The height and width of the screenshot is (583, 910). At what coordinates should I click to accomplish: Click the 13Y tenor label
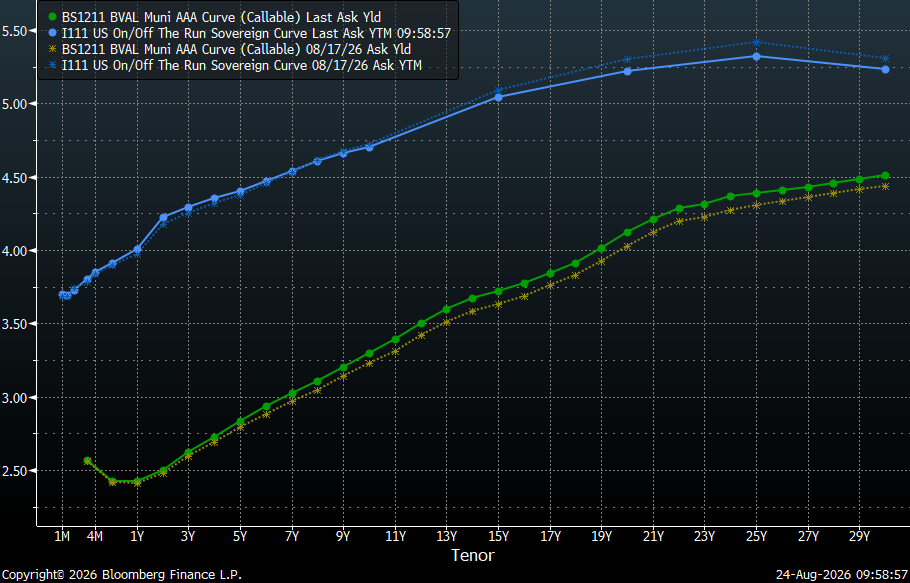[446, 537]
